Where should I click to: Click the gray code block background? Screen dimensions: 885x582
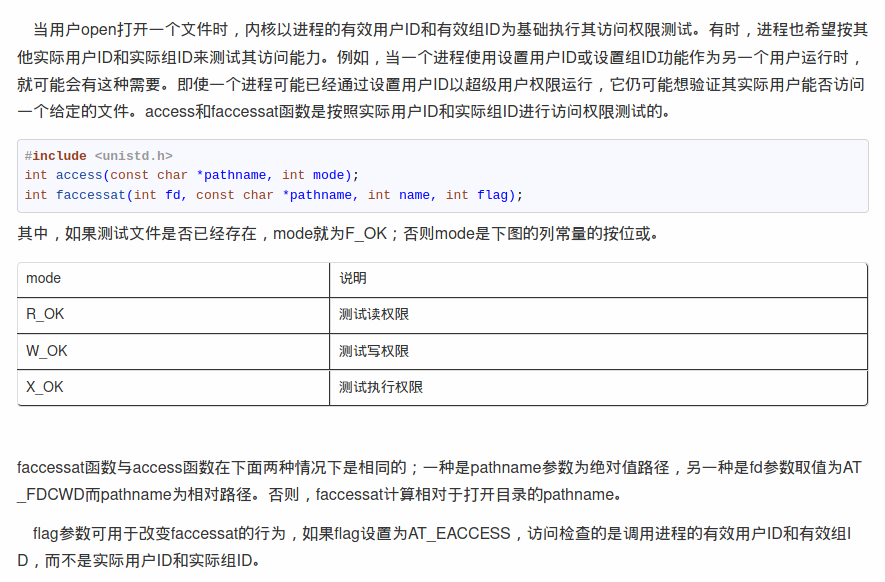tap(700, 175)
